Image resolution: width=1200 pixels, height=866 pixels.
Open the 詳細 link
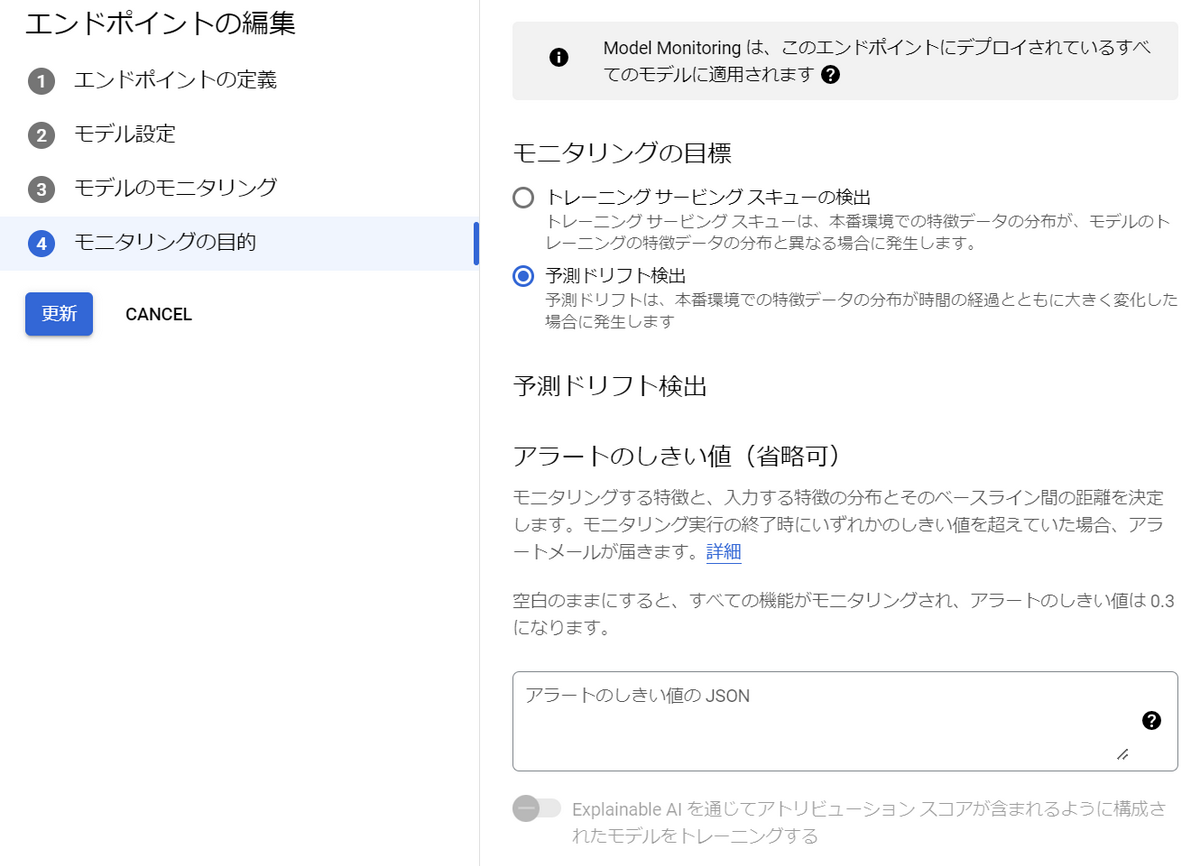coord(724,552)
